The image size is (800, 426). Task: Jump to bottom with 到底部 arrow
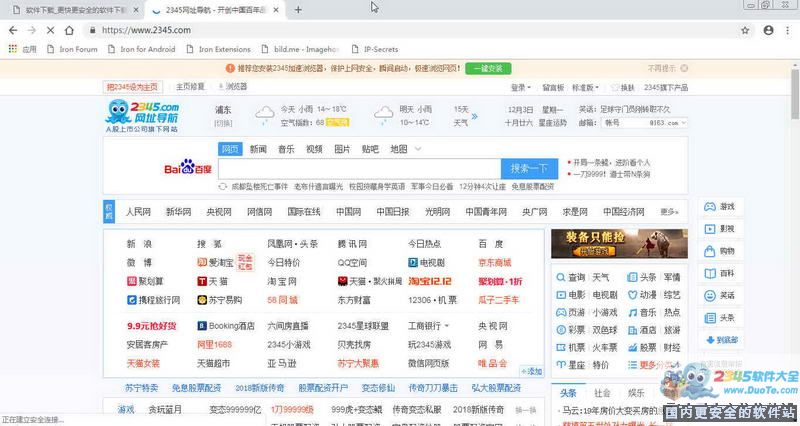722,340
